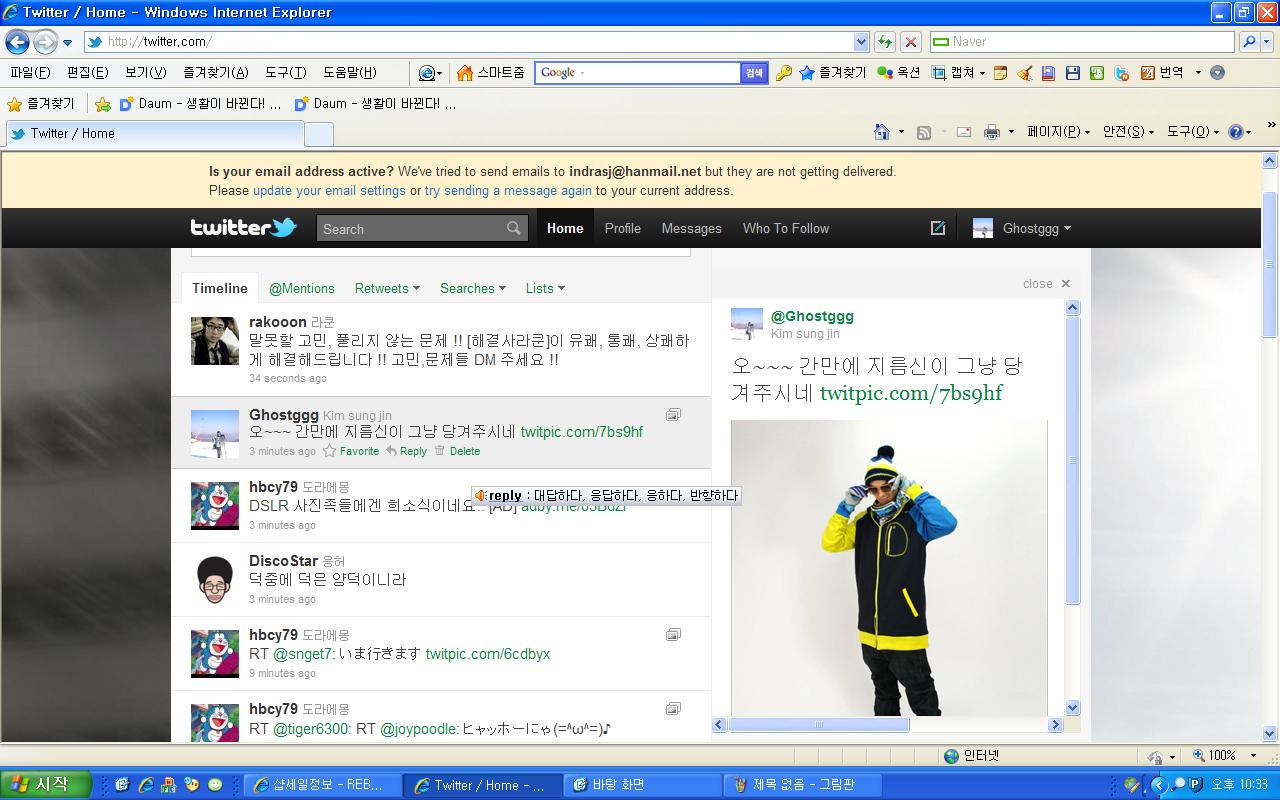Click the add to favorites bar star icon
The image size is (1280, 800).
coord(103,104)
